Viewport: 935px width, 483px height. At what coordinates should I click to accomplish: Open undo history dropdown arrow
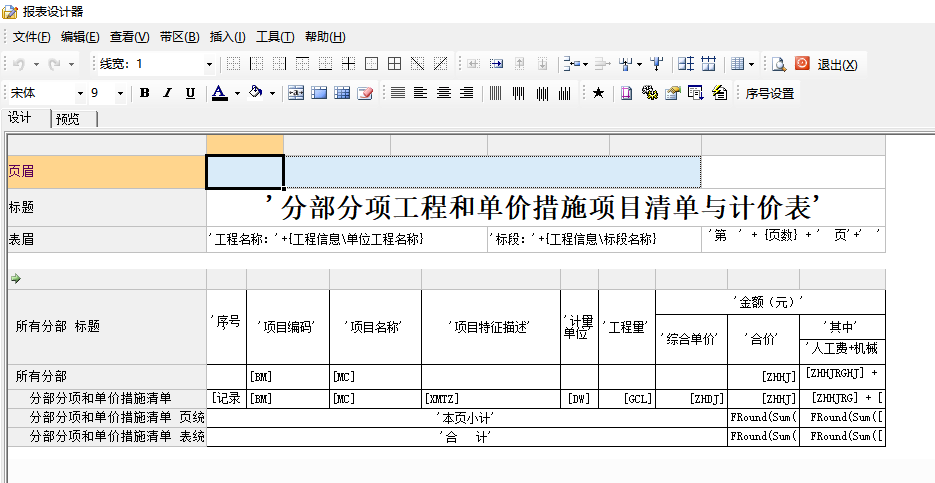[x=36, y=64]
